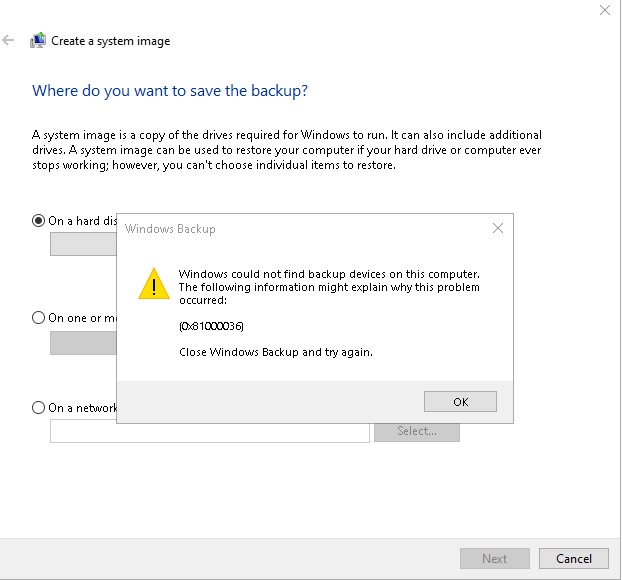The image size is (622, 580).
Task: Click the network location path field
Action: (209, 432)
